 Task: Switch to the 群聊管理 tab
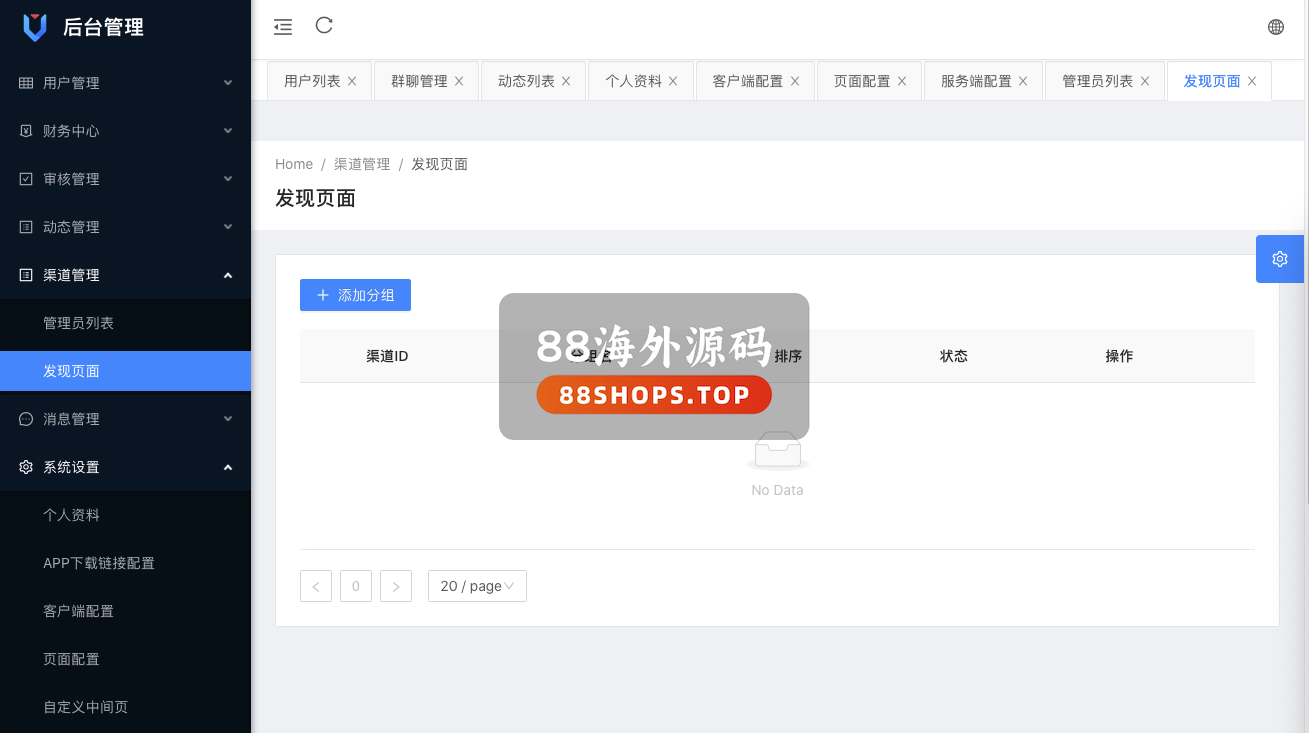tap(419, 82)
